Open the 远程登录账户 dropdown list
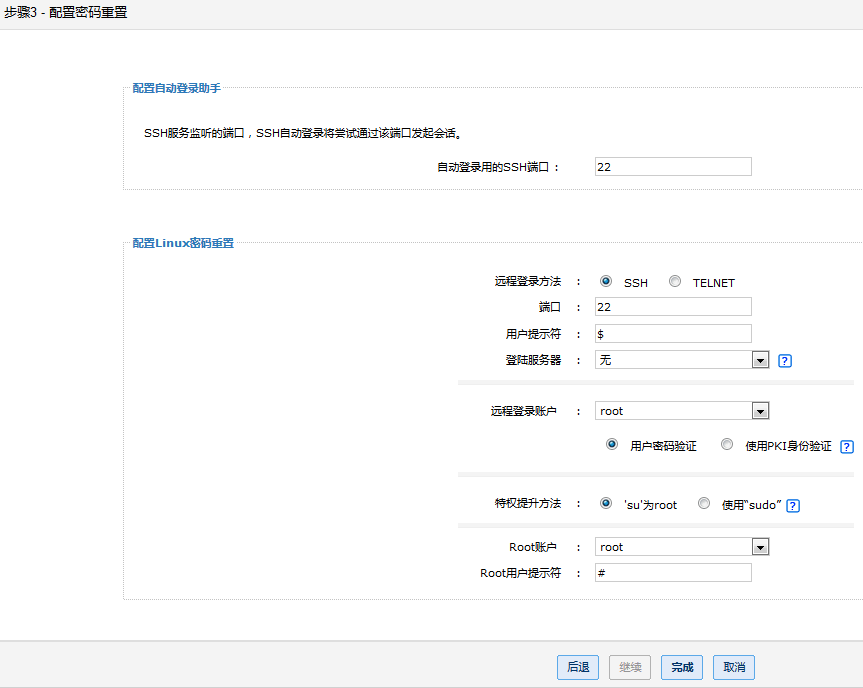Viewport: 863px width, 688px height. tap(760, 411)
